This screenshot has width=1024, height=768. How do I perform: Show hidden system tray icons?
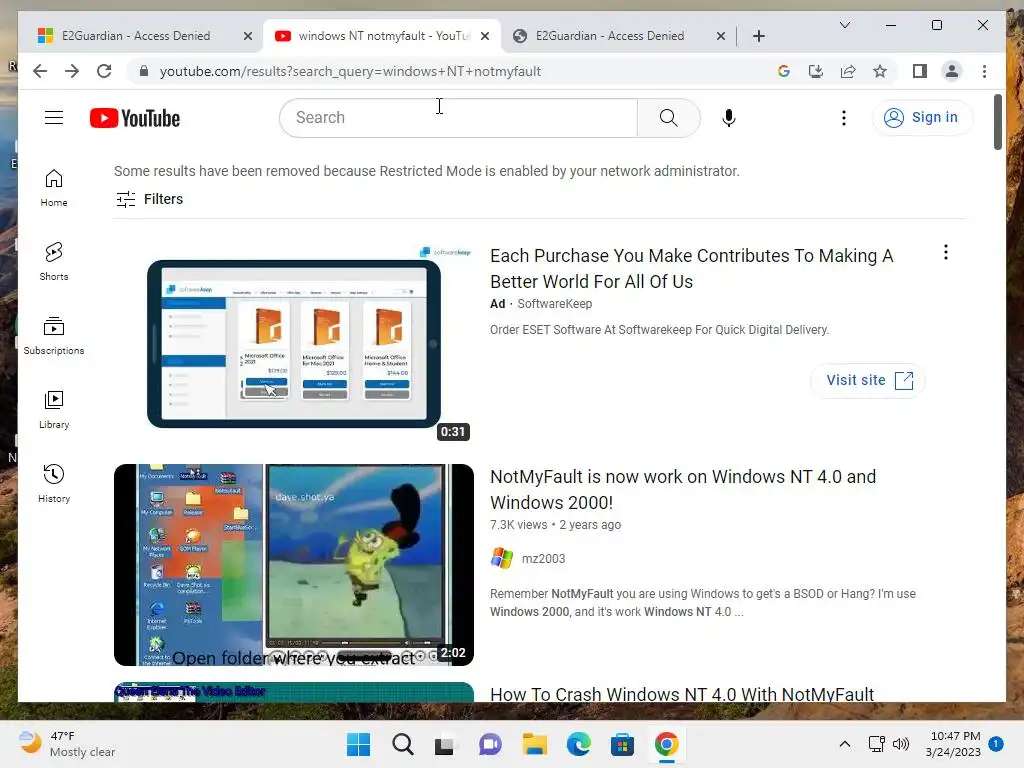(844, 744)
